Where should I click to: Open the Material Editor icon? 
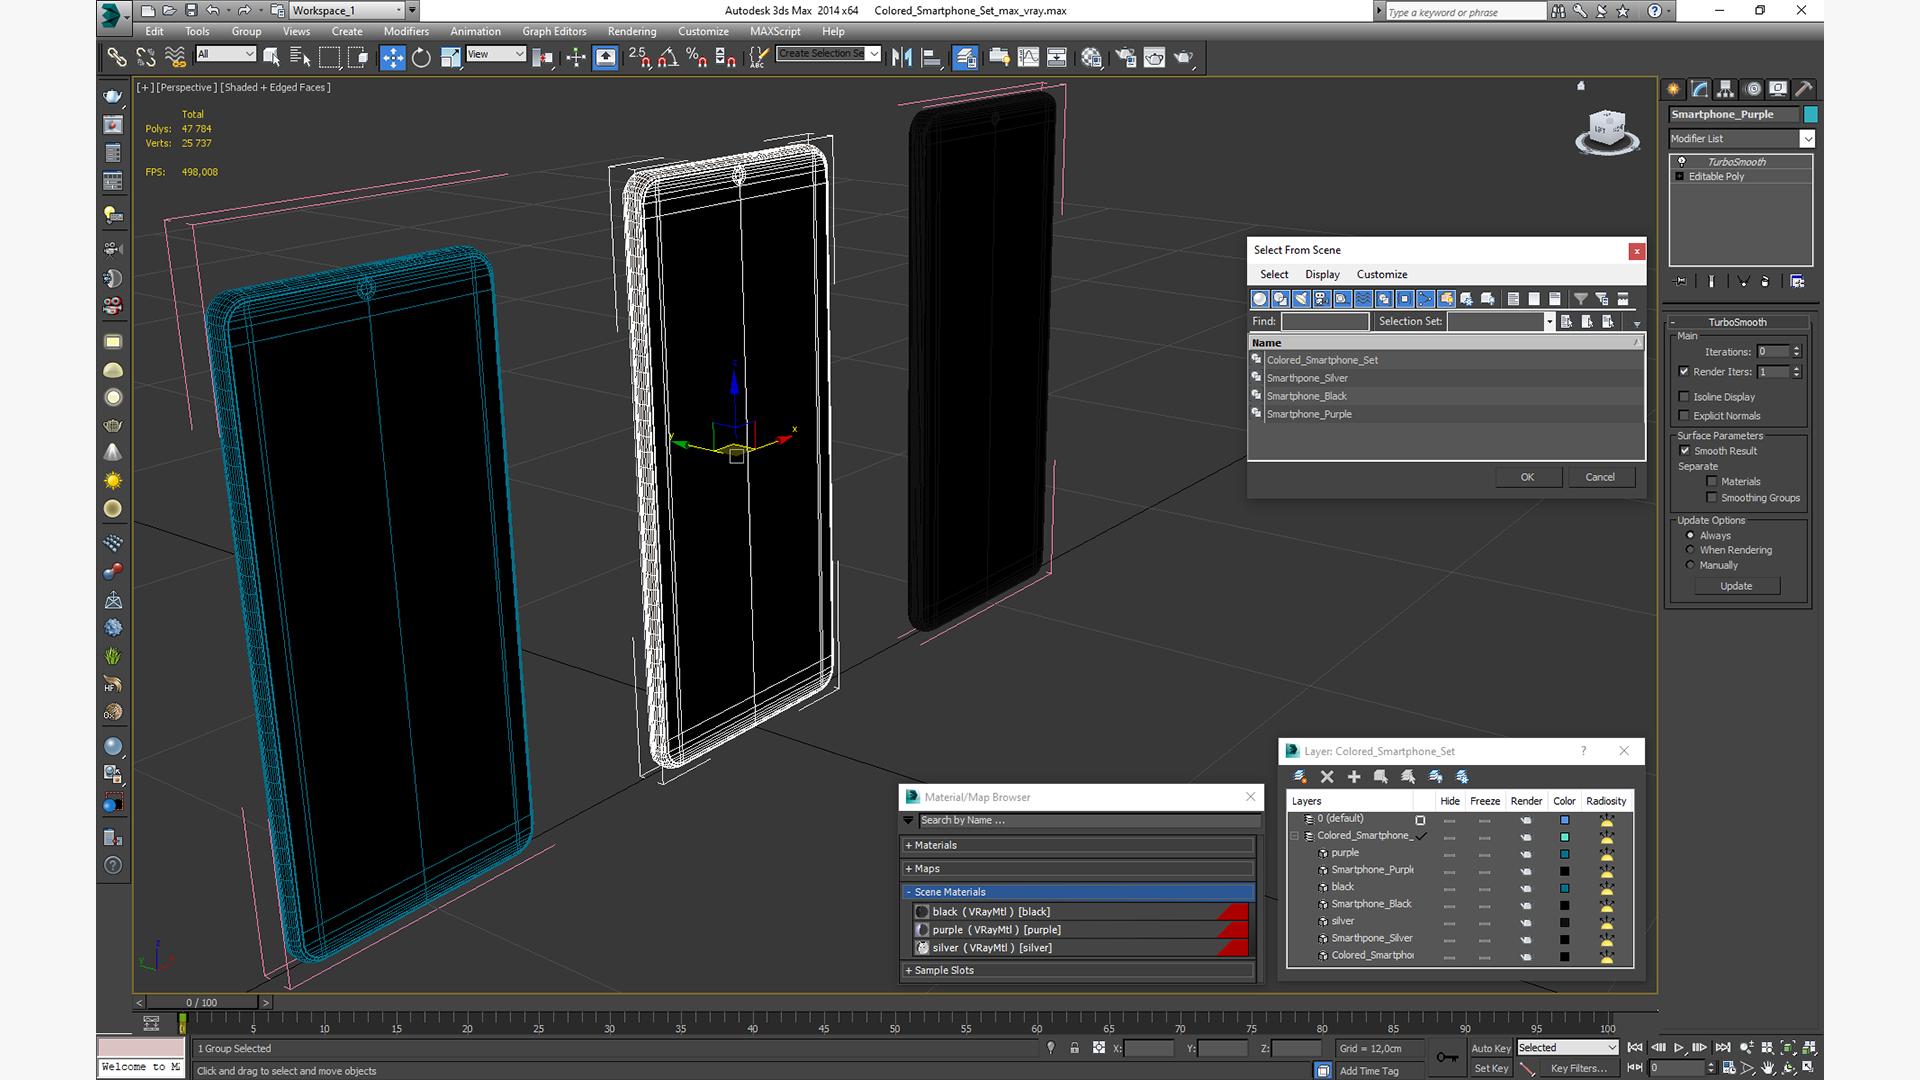1091,57
